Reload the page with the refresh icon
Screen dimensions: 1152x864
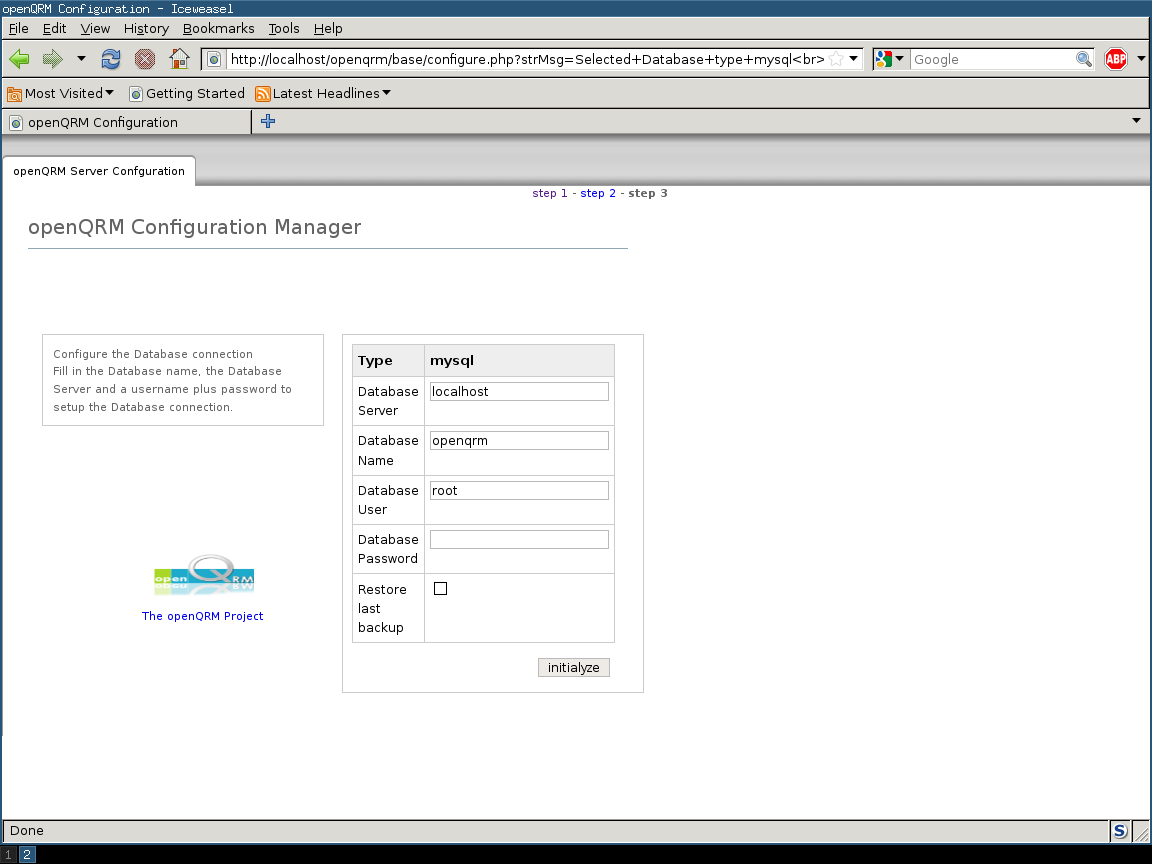(x=111, y=59)
